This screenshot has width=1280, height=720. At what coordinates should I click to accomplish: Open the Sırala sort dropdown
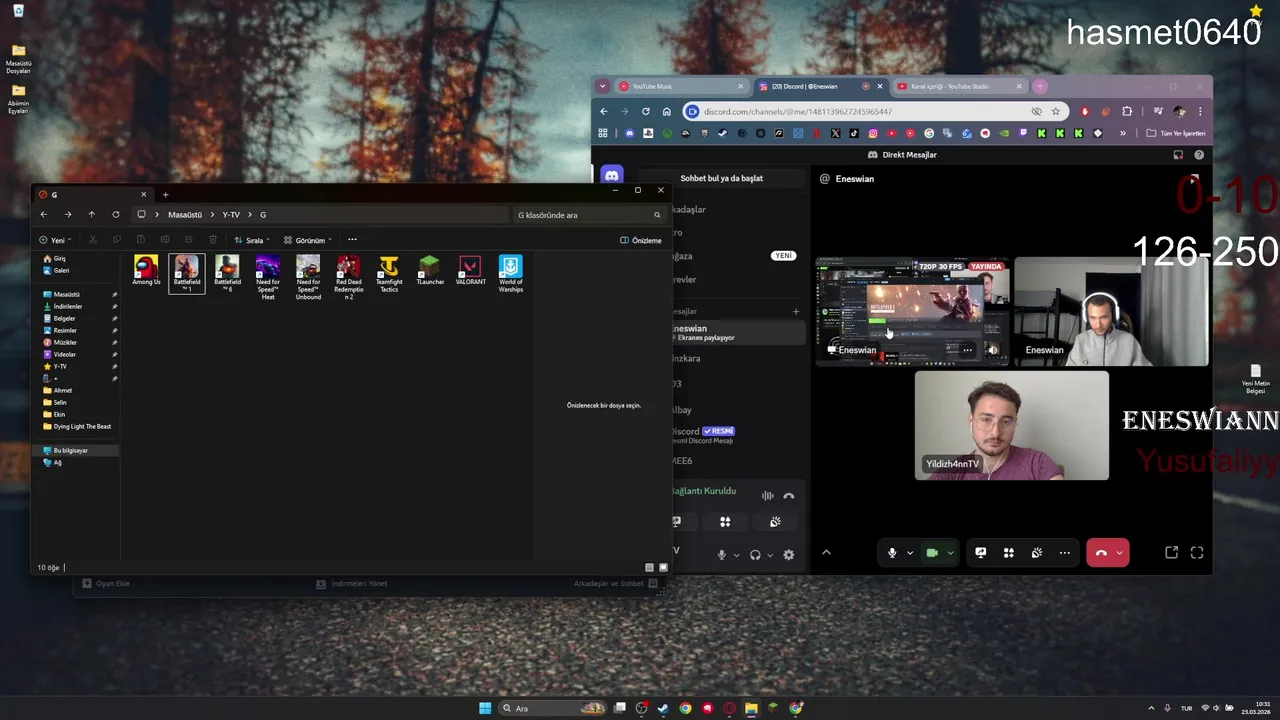252,240
